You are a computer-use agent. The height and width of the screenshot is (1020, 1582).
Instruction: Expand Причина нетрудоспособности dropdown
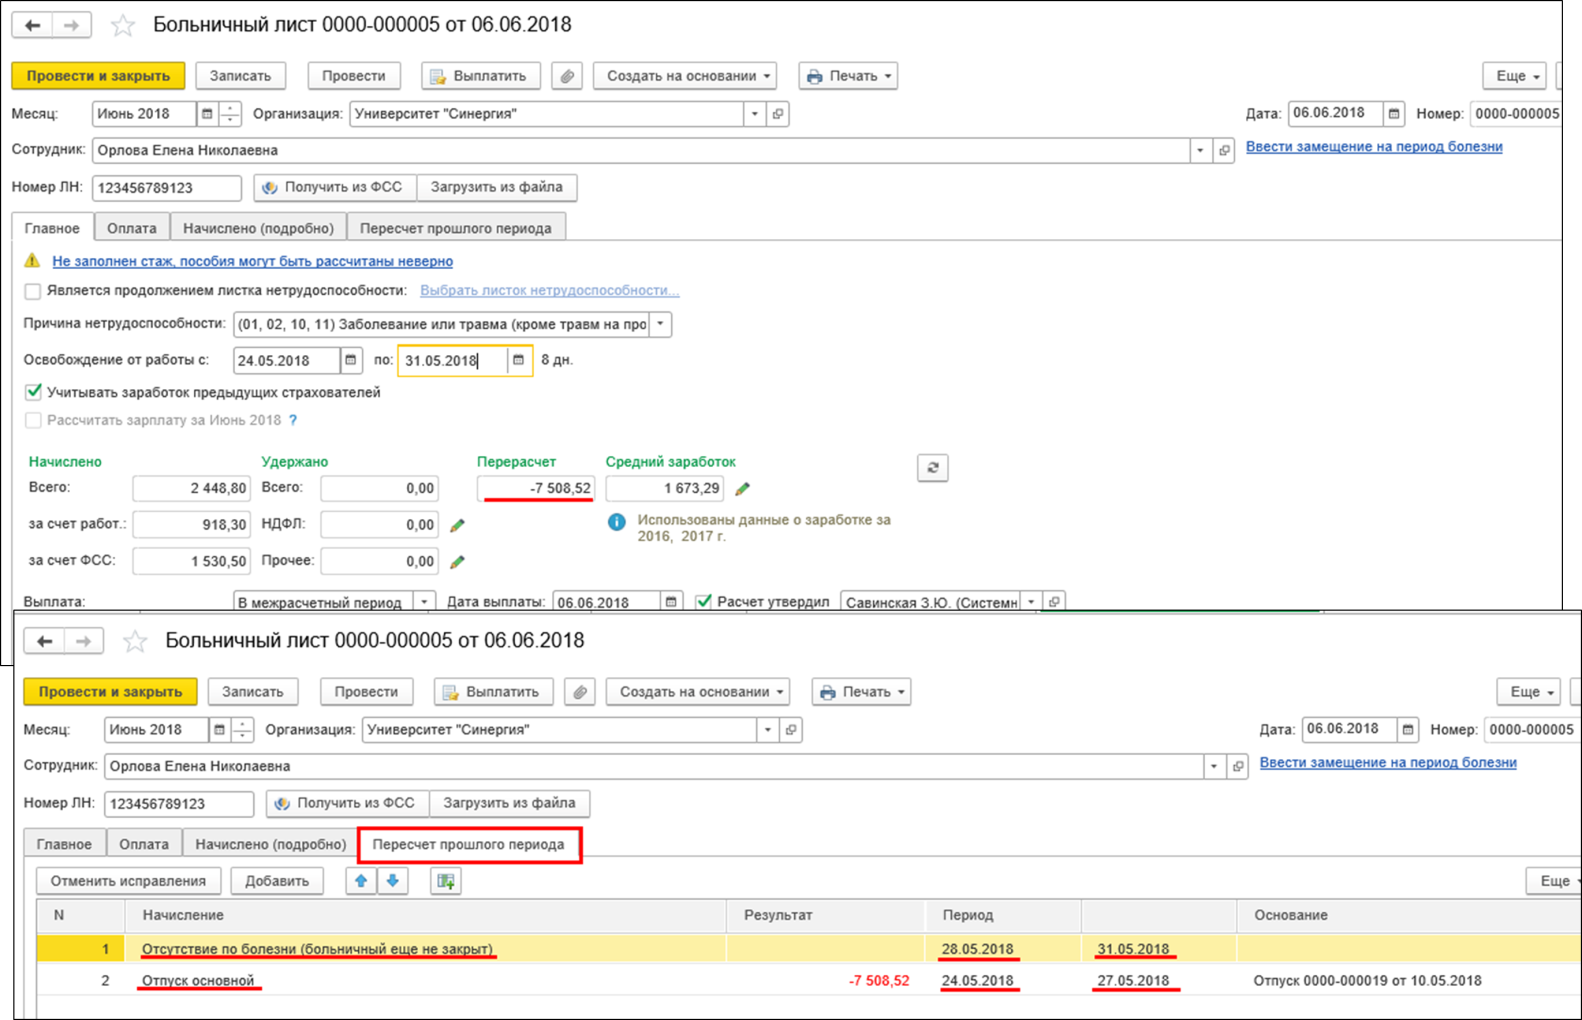[x=660, y=325]
